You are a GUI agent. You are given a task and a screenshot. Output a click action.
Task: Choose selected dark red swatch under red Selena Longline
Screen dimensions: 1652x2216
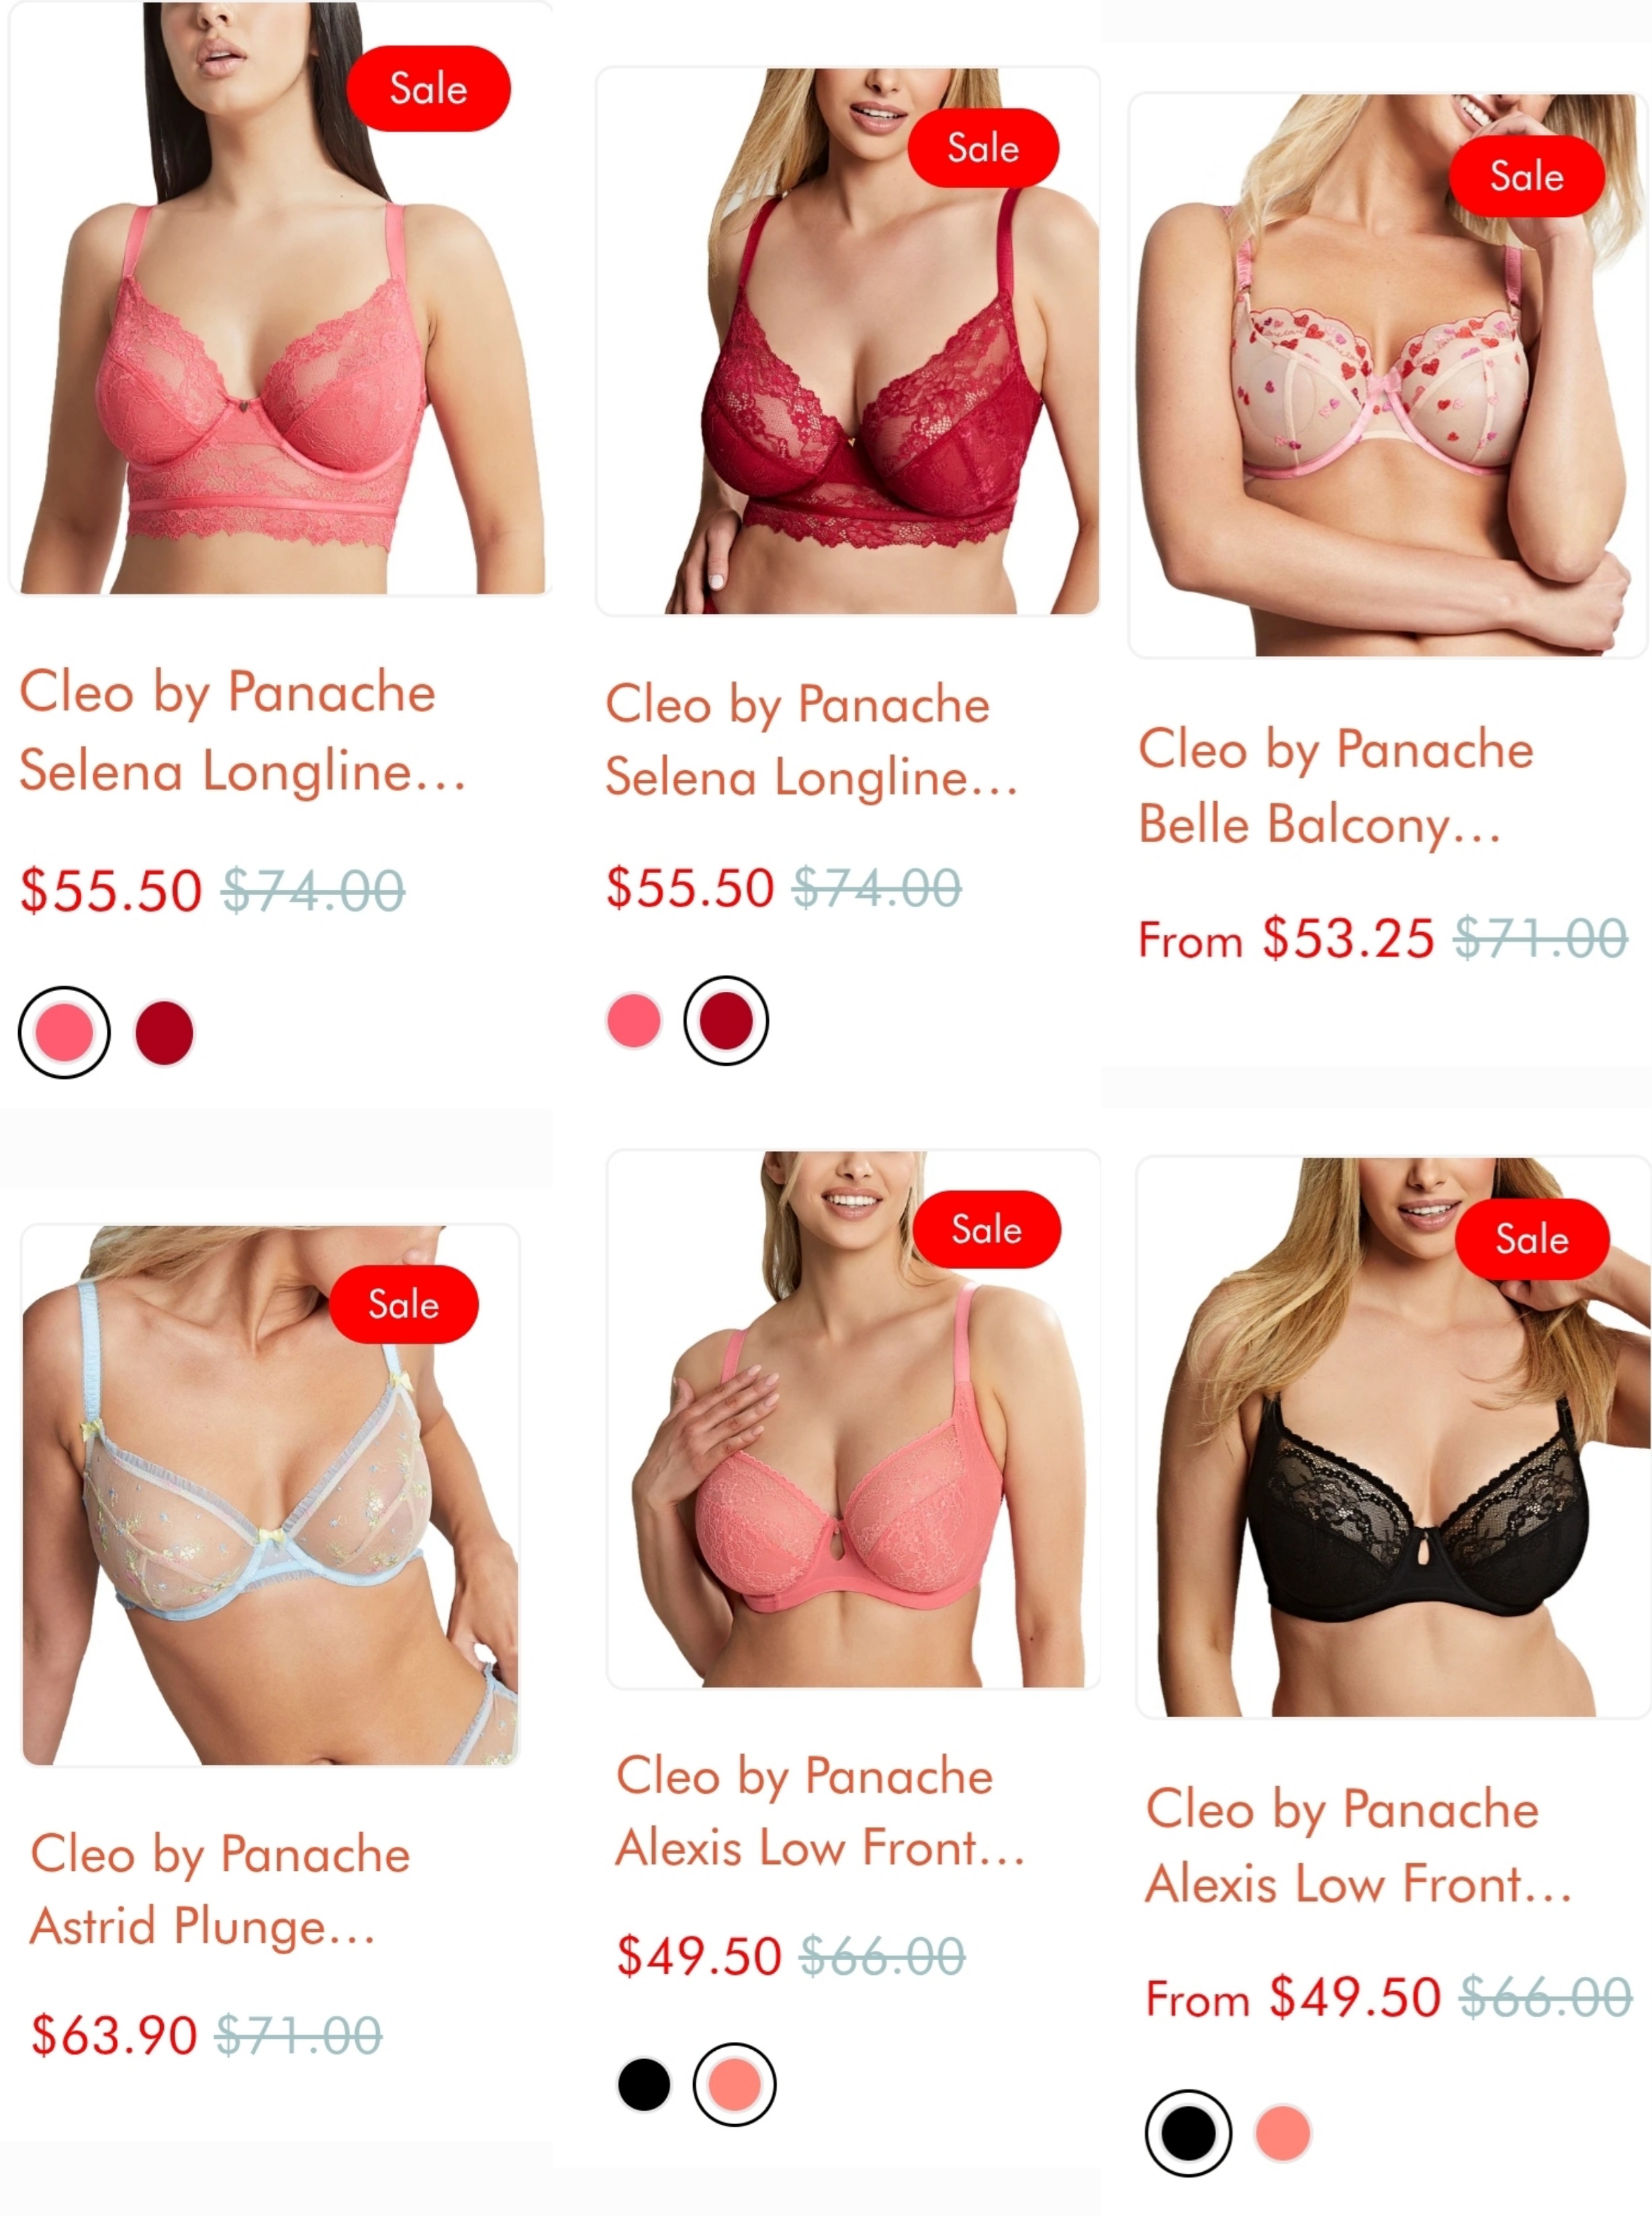point(726,1020)
